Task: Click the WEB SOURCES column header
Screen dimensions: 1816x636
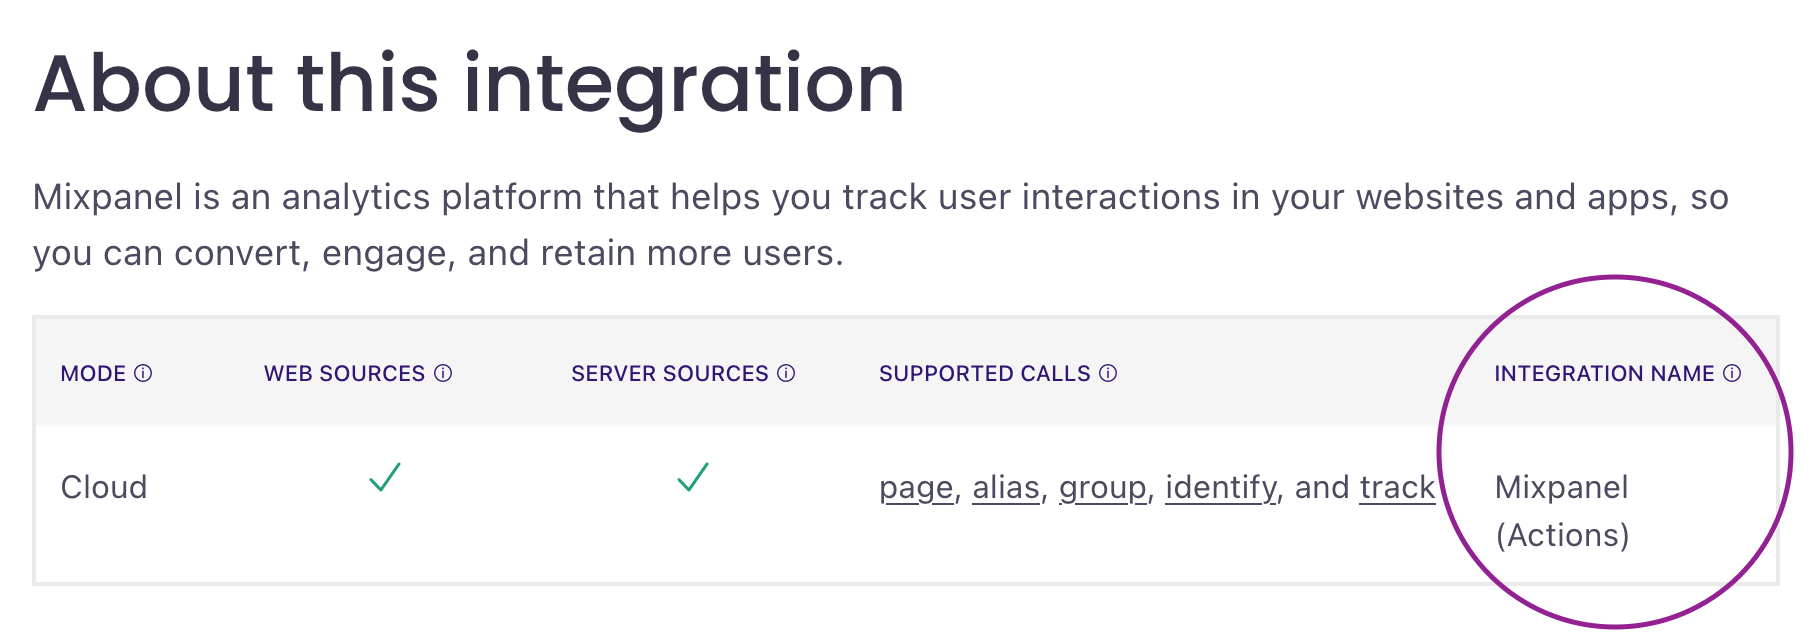Action: point(344,374)
